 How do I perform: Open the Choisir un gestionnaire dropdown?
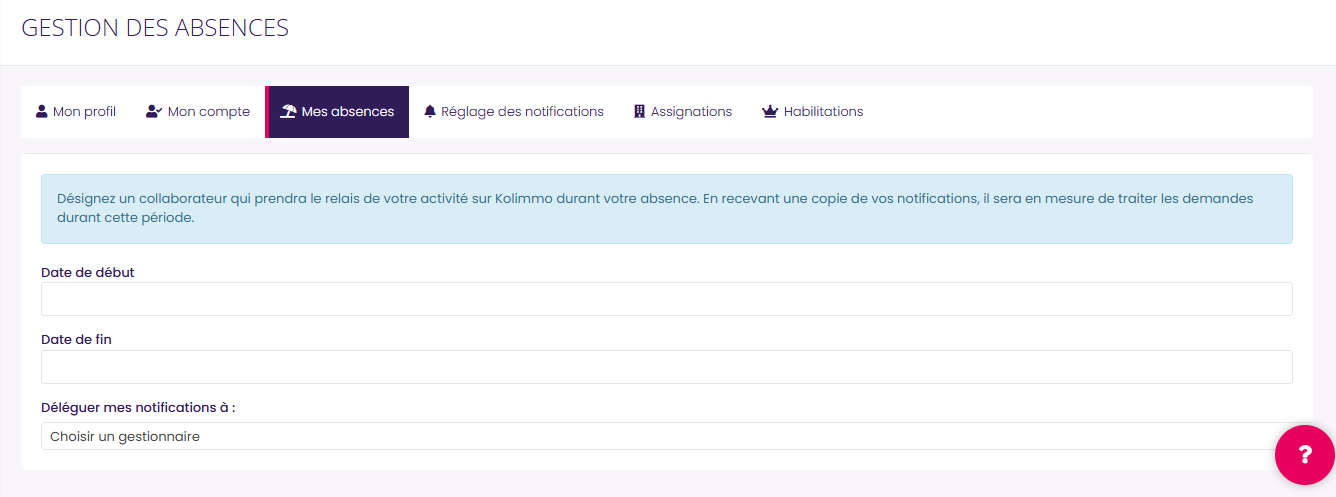666,436
